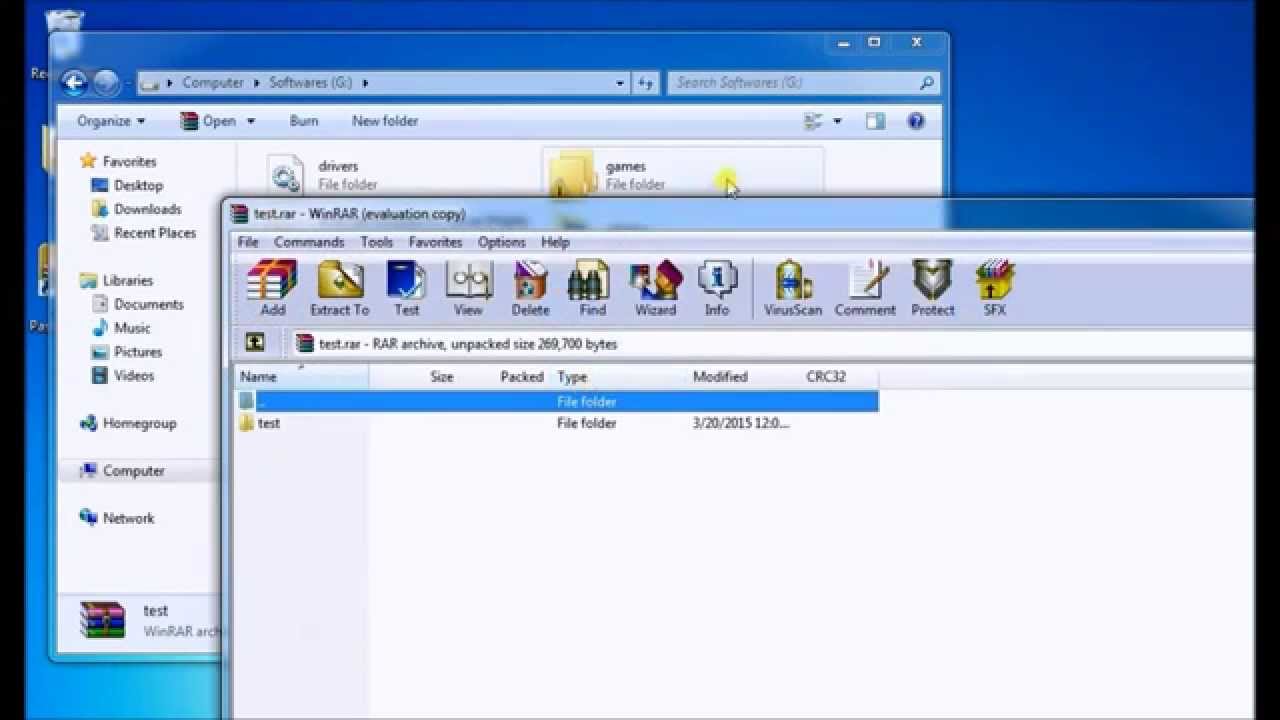Open Pictures library in navigation pane
The width and height of the screenshot is (1280, 720).
126,352
